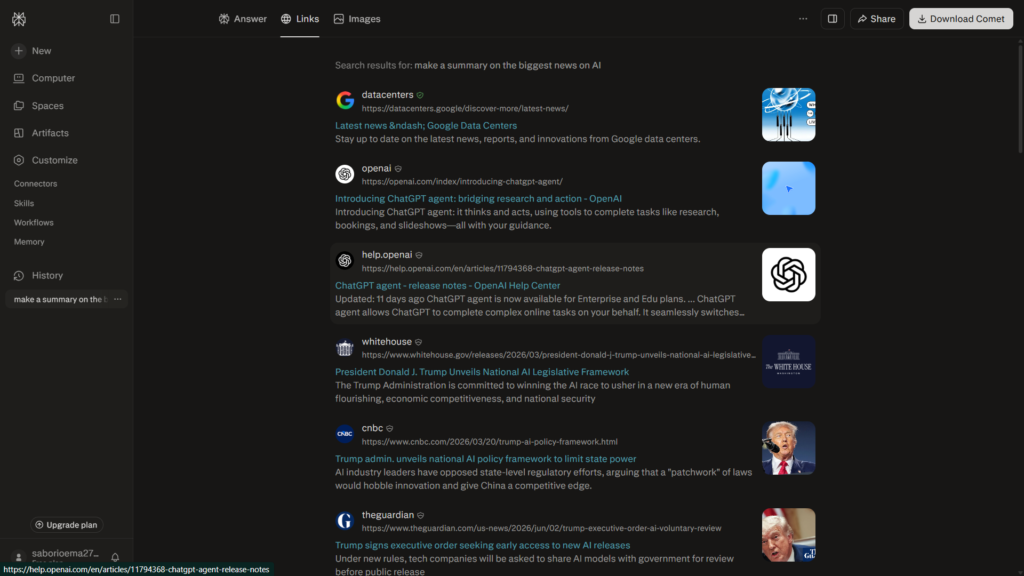The height and width of the screenshot is (576, 1024).
Task: Click the datacenters.google URL text
Action: [465, 108]
